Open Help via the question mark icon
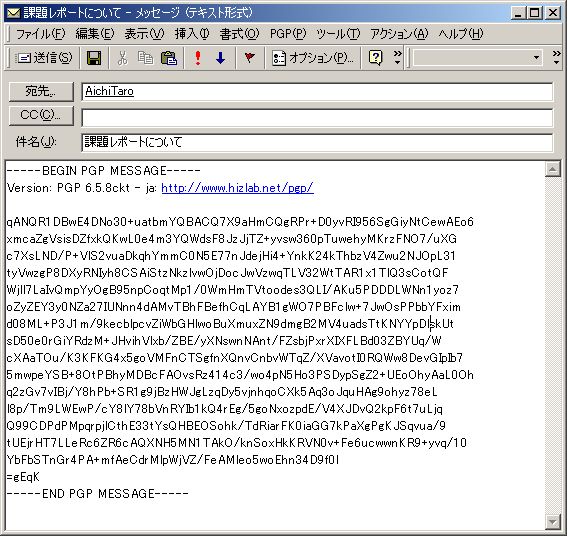This screenshot has width=567, height=536. (x=375, y=58)
